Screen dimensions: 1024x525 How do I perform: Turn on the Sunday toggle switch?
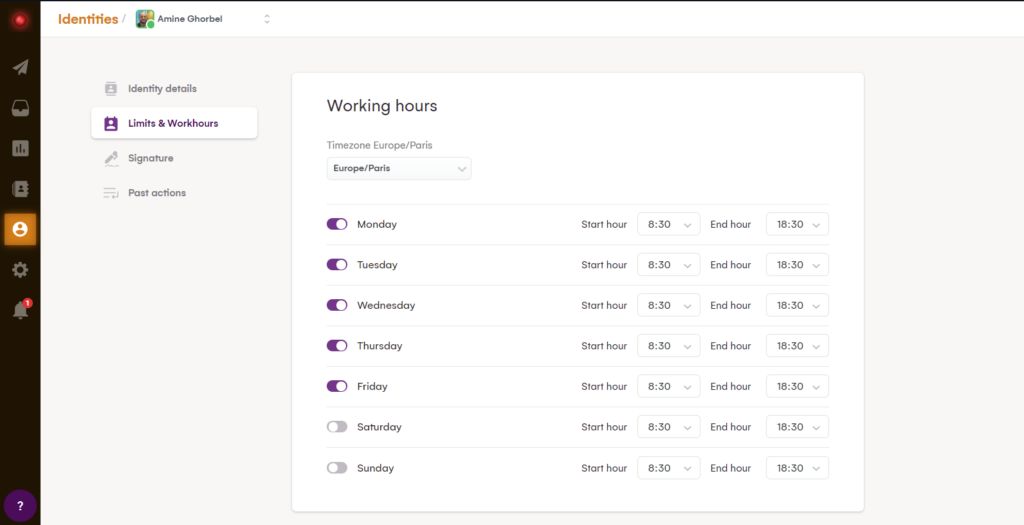(x=337, y=468)
